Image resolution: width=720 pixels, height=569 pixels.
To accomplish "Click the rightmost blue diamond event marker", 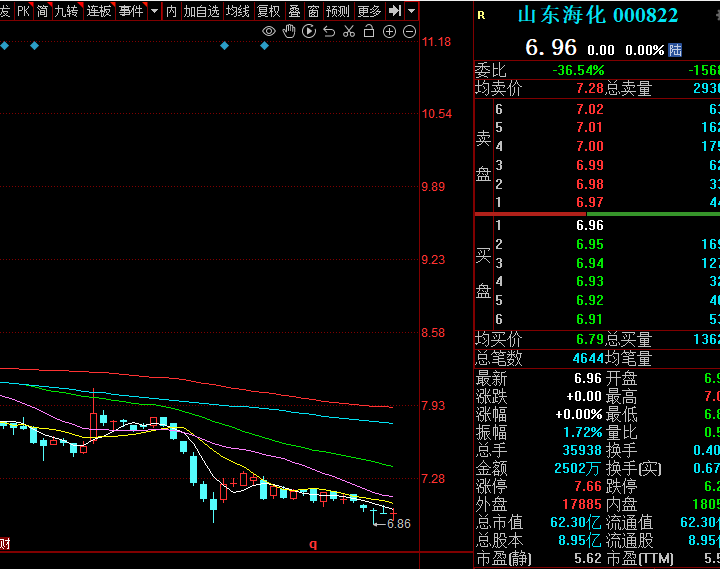I will pyautogui.click(x=264, y=45).
